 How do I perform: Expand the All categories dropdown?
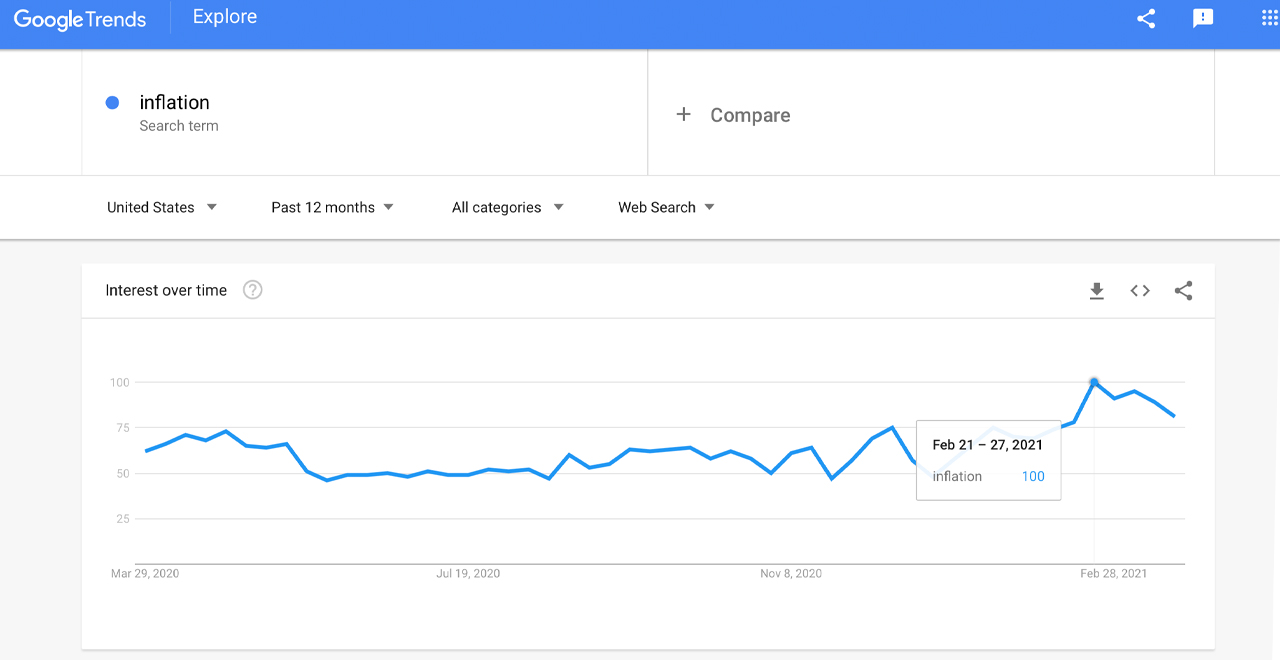507,207
